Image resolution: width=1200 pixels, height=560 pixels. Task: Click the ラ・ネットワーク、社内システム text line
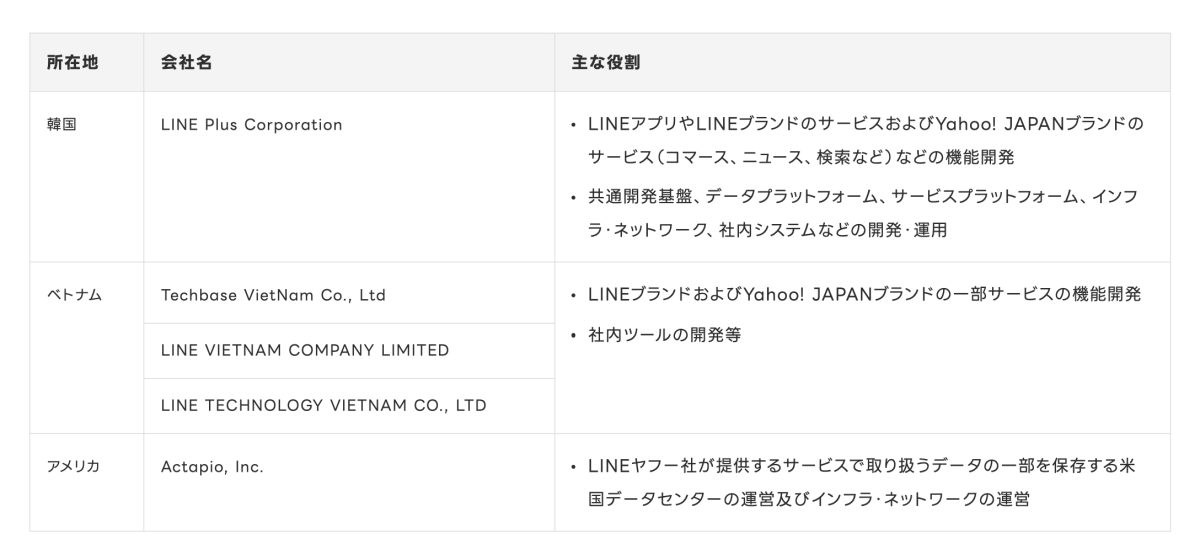click(x=767, y=229)
